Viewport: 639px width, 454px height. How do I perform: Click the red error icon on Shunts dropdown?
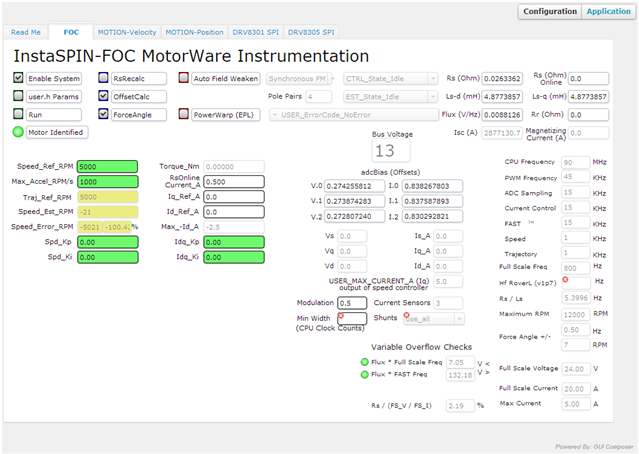point(406,315)
